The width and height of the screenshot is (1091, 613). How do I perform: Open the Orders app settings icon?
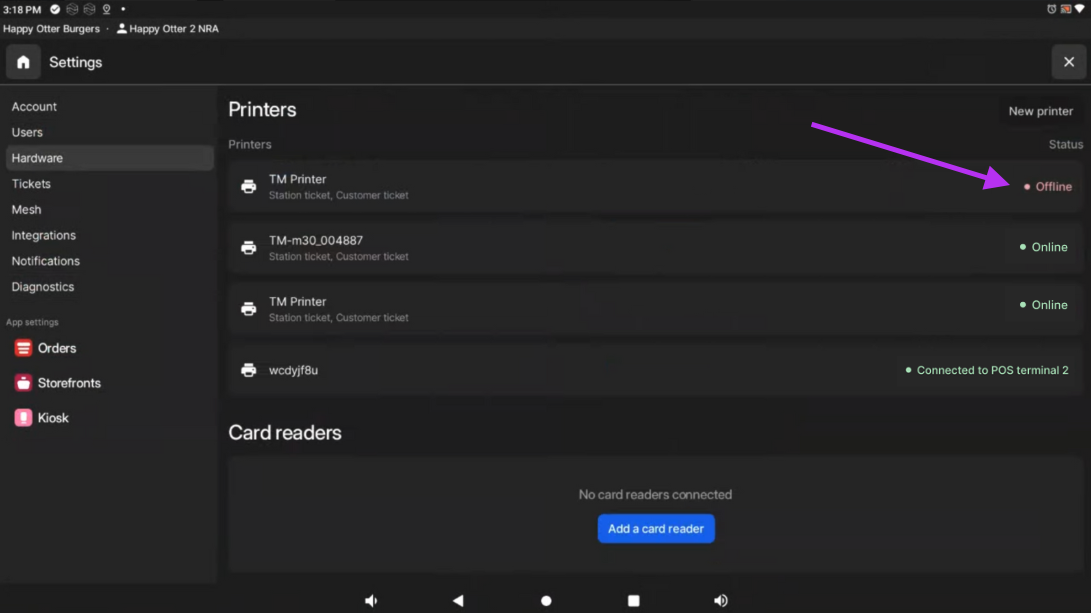[x=23, y=348]
